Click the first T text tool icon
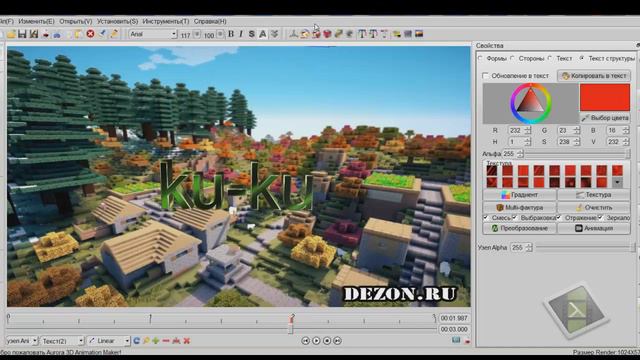Viewport: 640px width, 360px height. pos(362,34)
